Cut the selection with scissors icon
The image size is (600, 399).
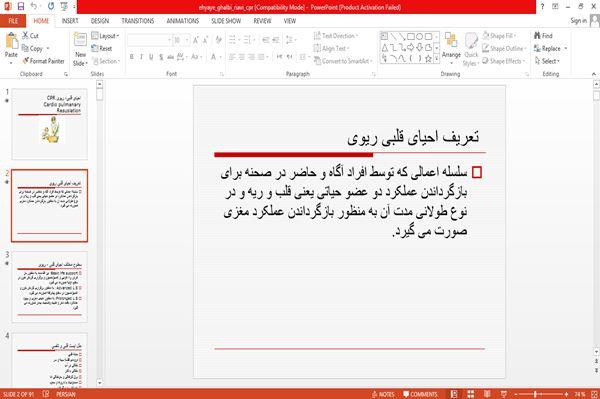click(30, 36)
